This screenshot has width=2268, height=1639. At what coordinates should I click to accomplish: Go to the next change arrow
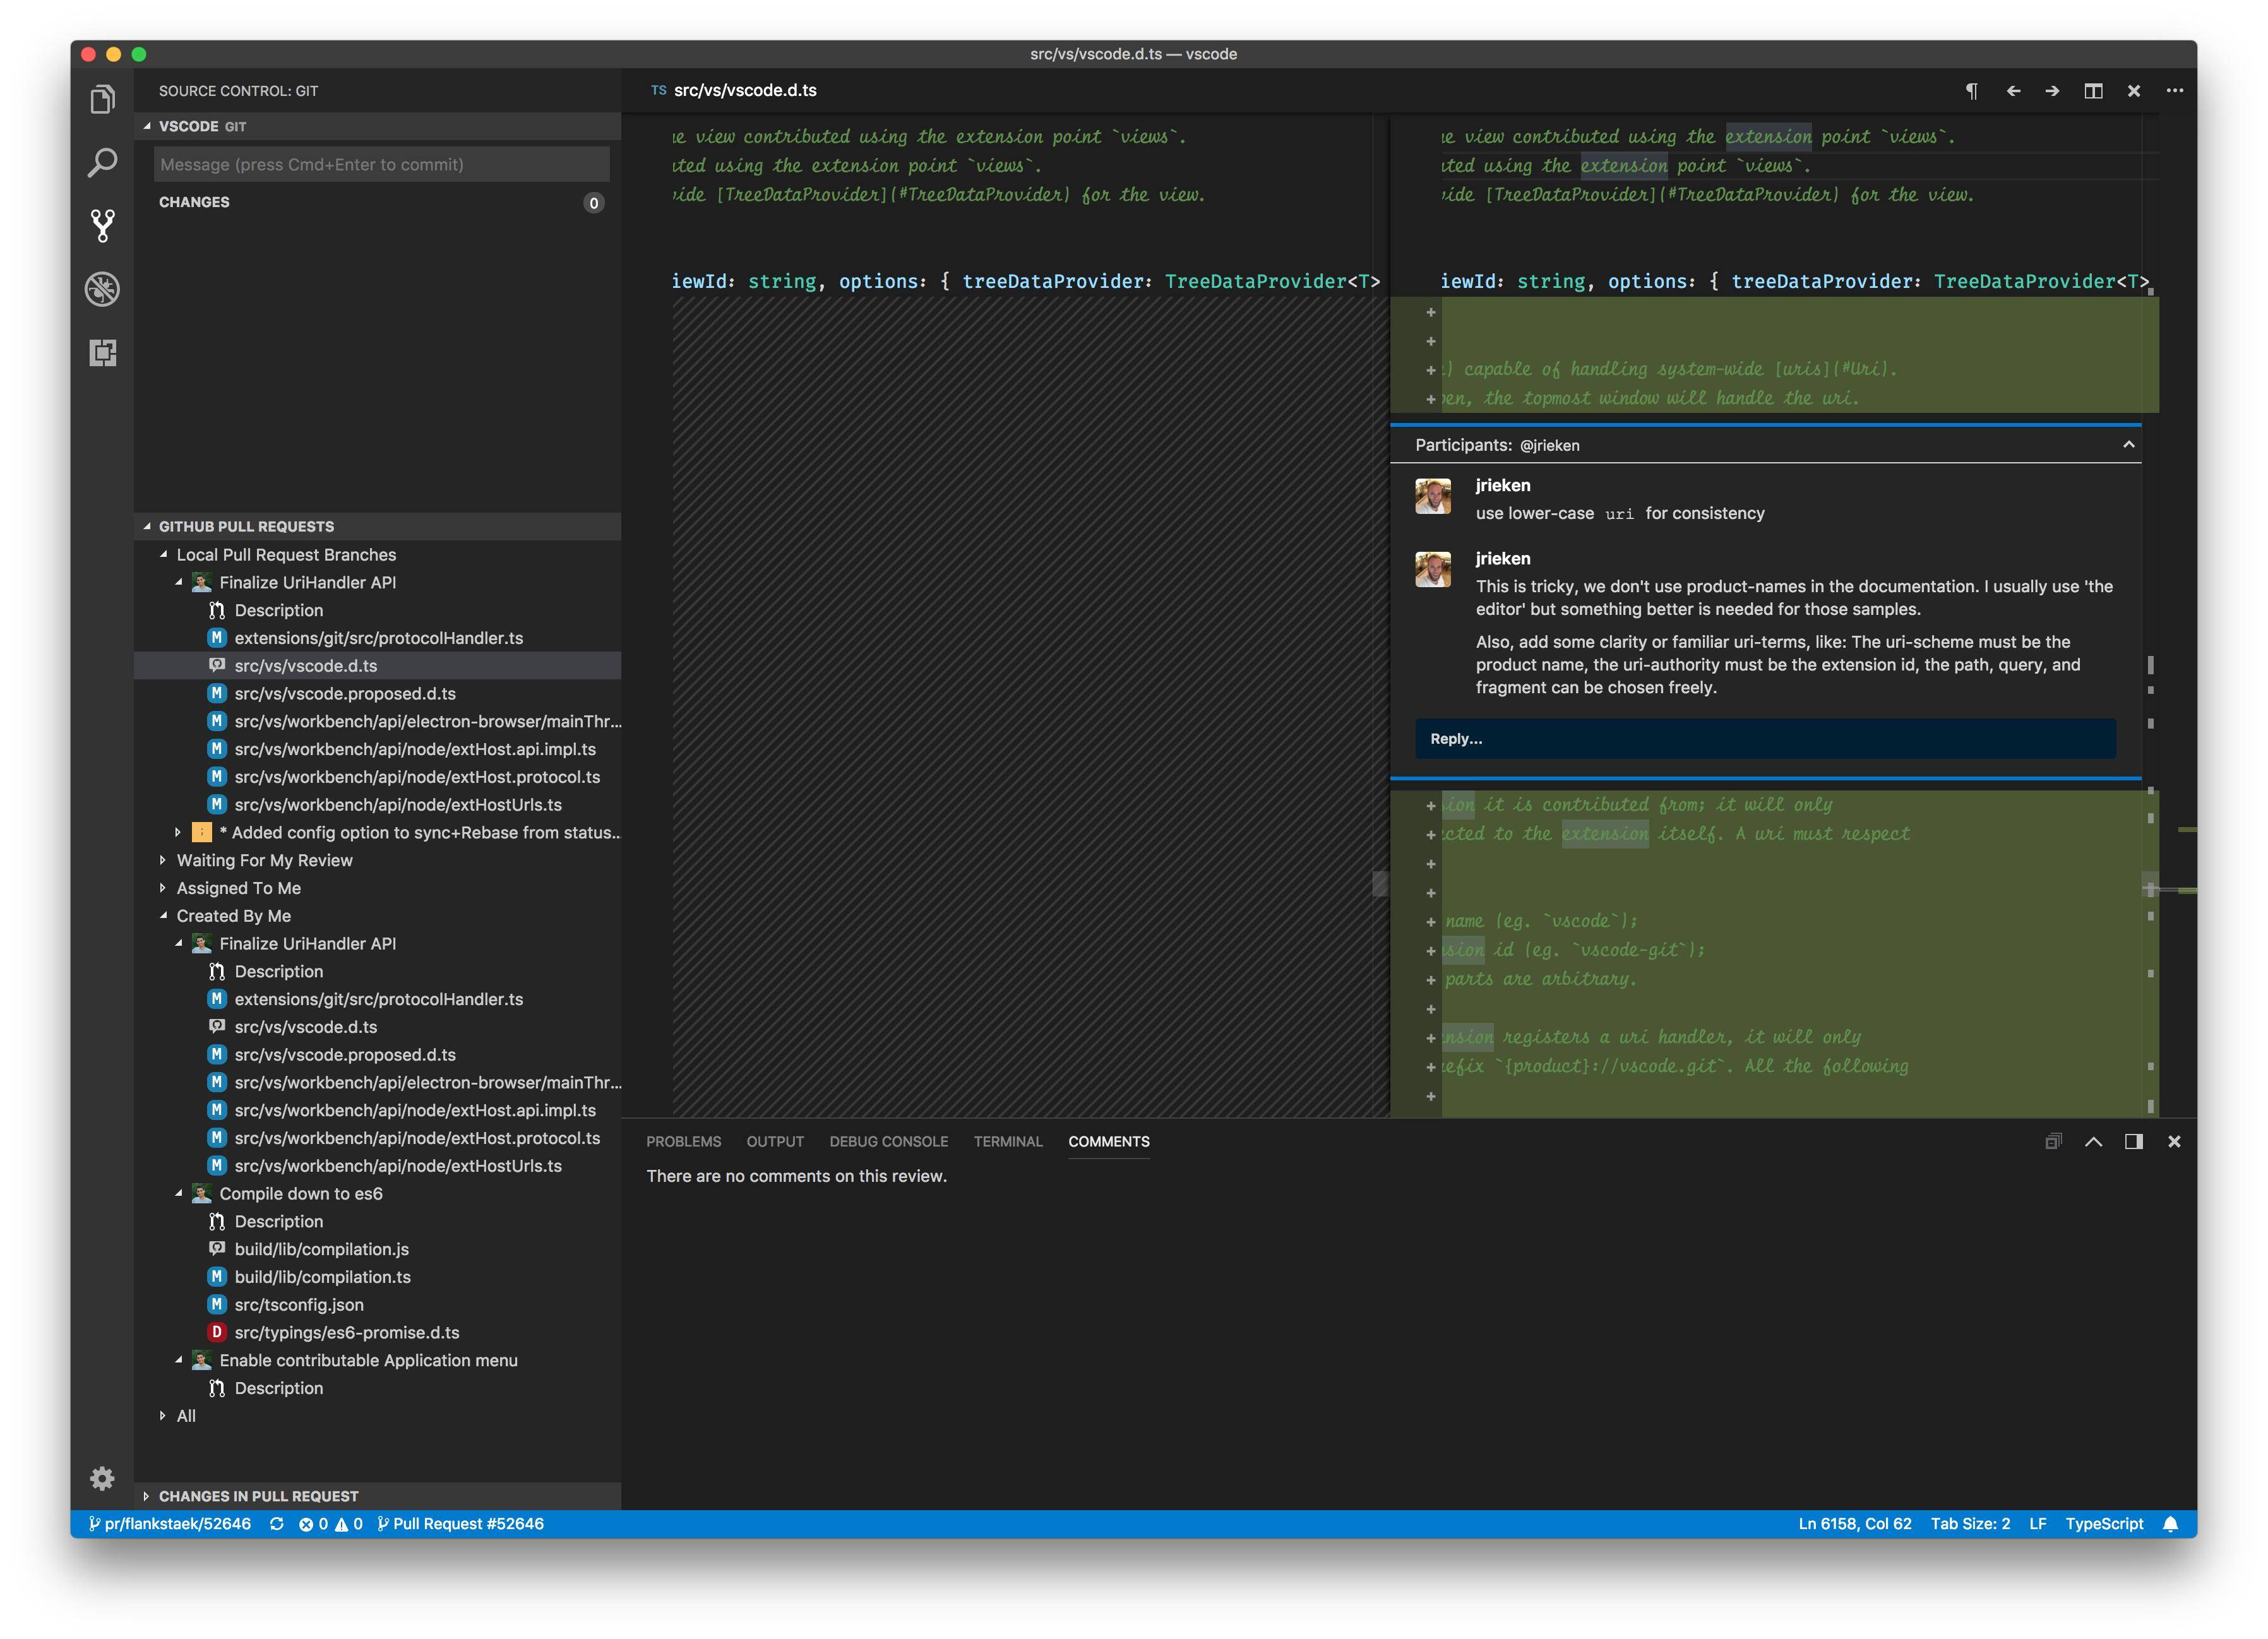[x=2052, y=91]
